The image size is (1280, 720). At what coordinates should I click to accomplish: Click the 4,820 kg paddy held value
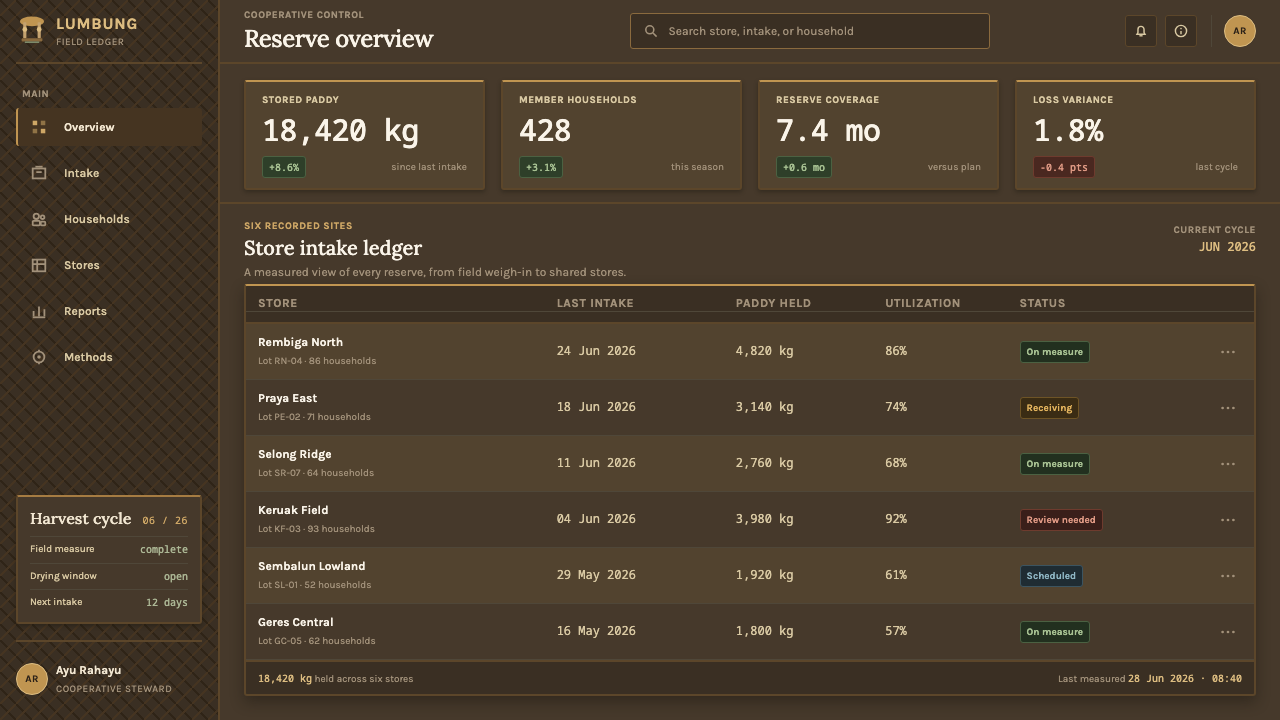[x=764, y=351]
